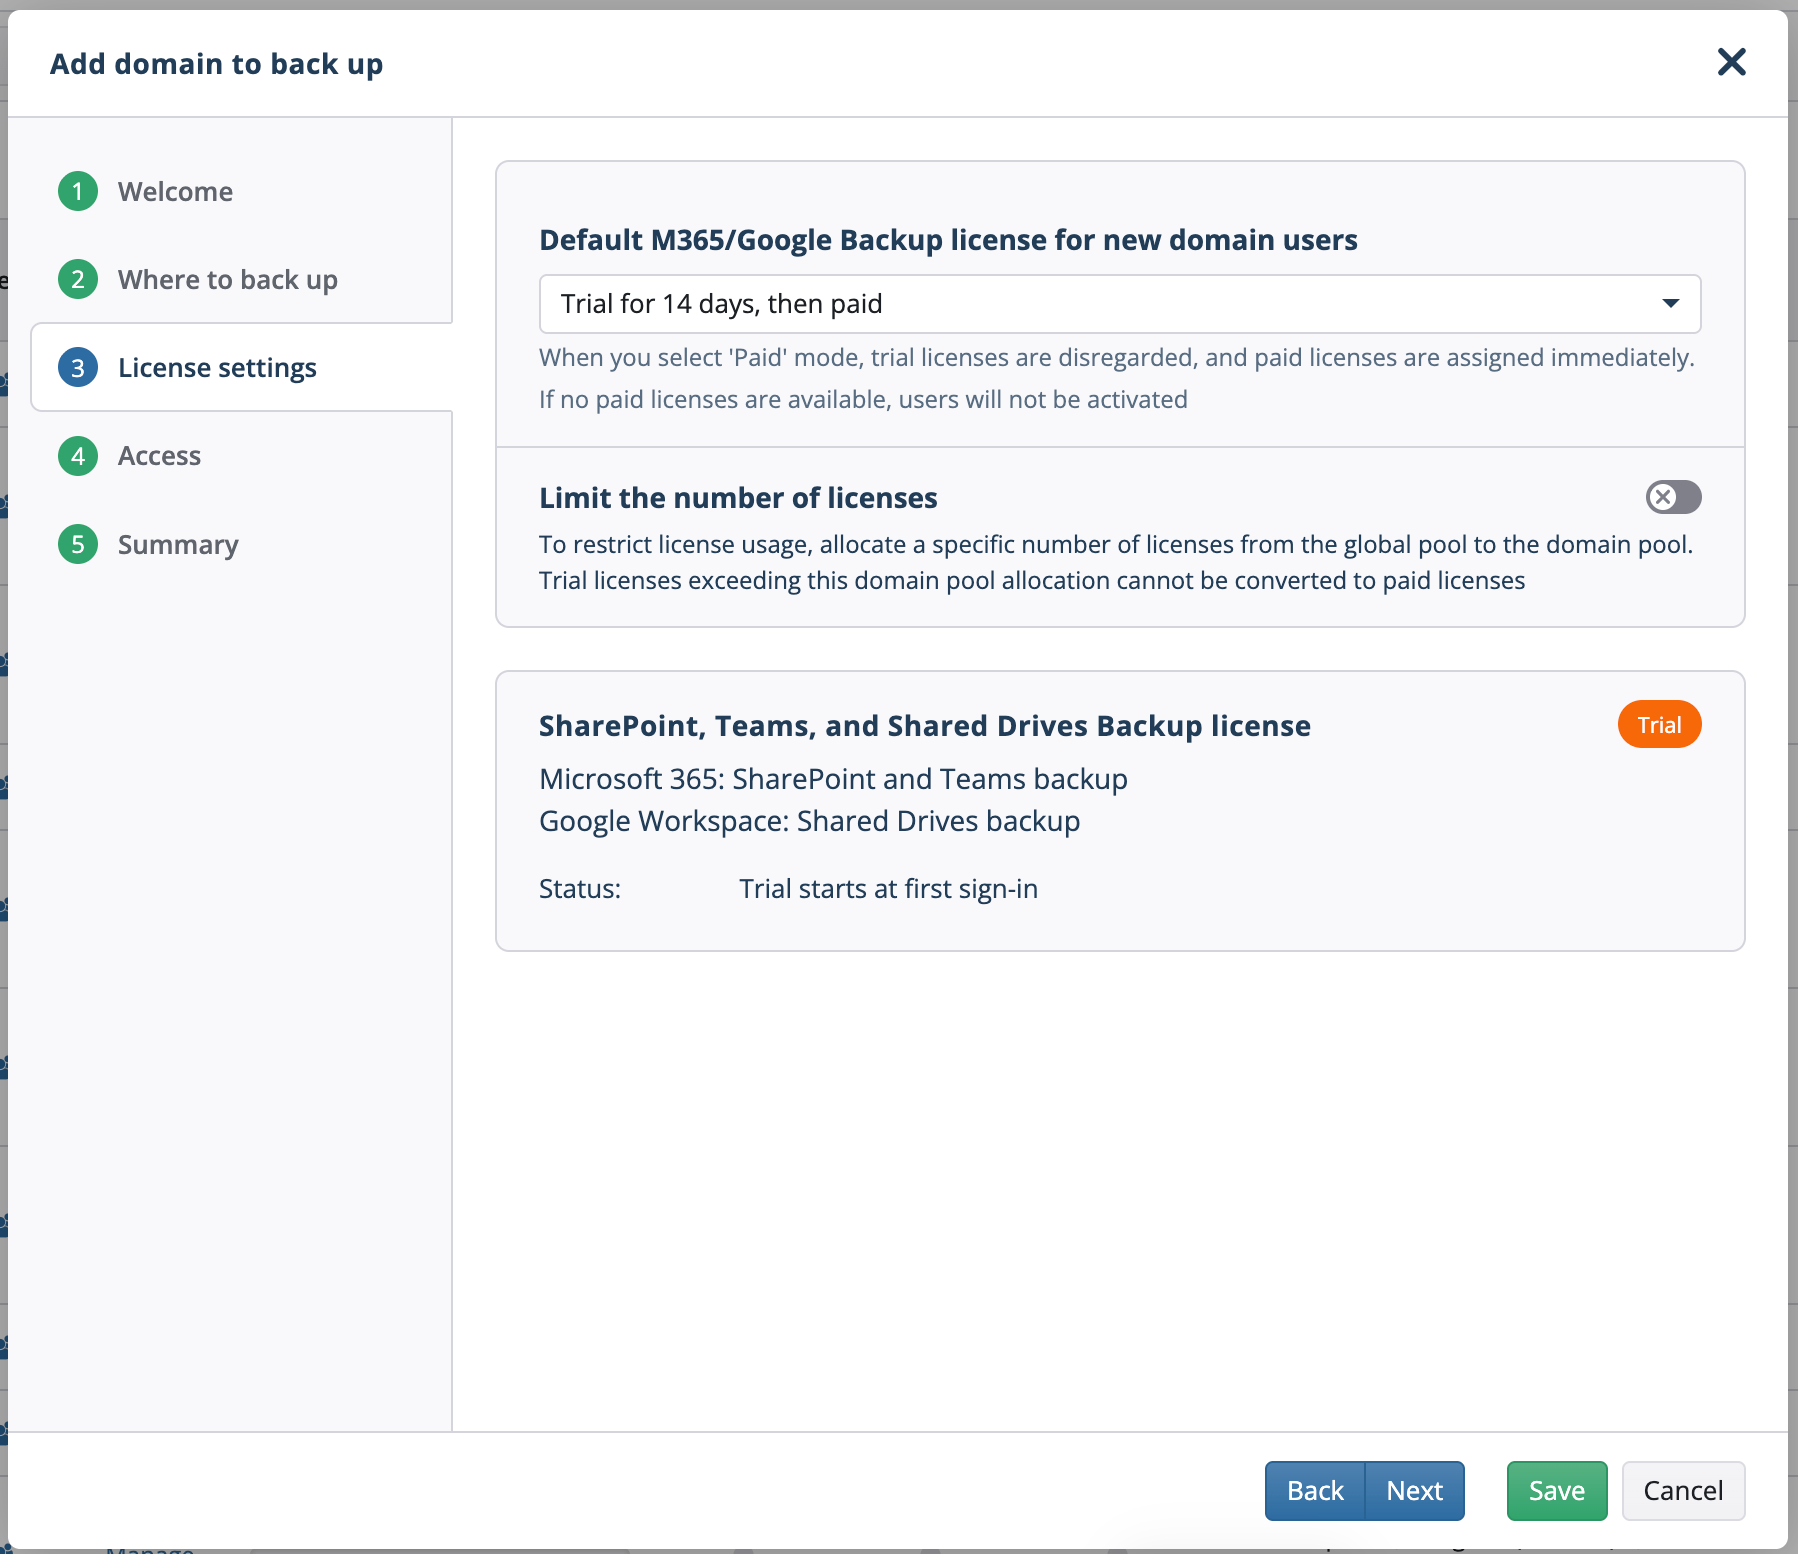Select text 'Trial starts at first sign-in'
Viewport: 1798px width, 1554px height.
(888, 889)
